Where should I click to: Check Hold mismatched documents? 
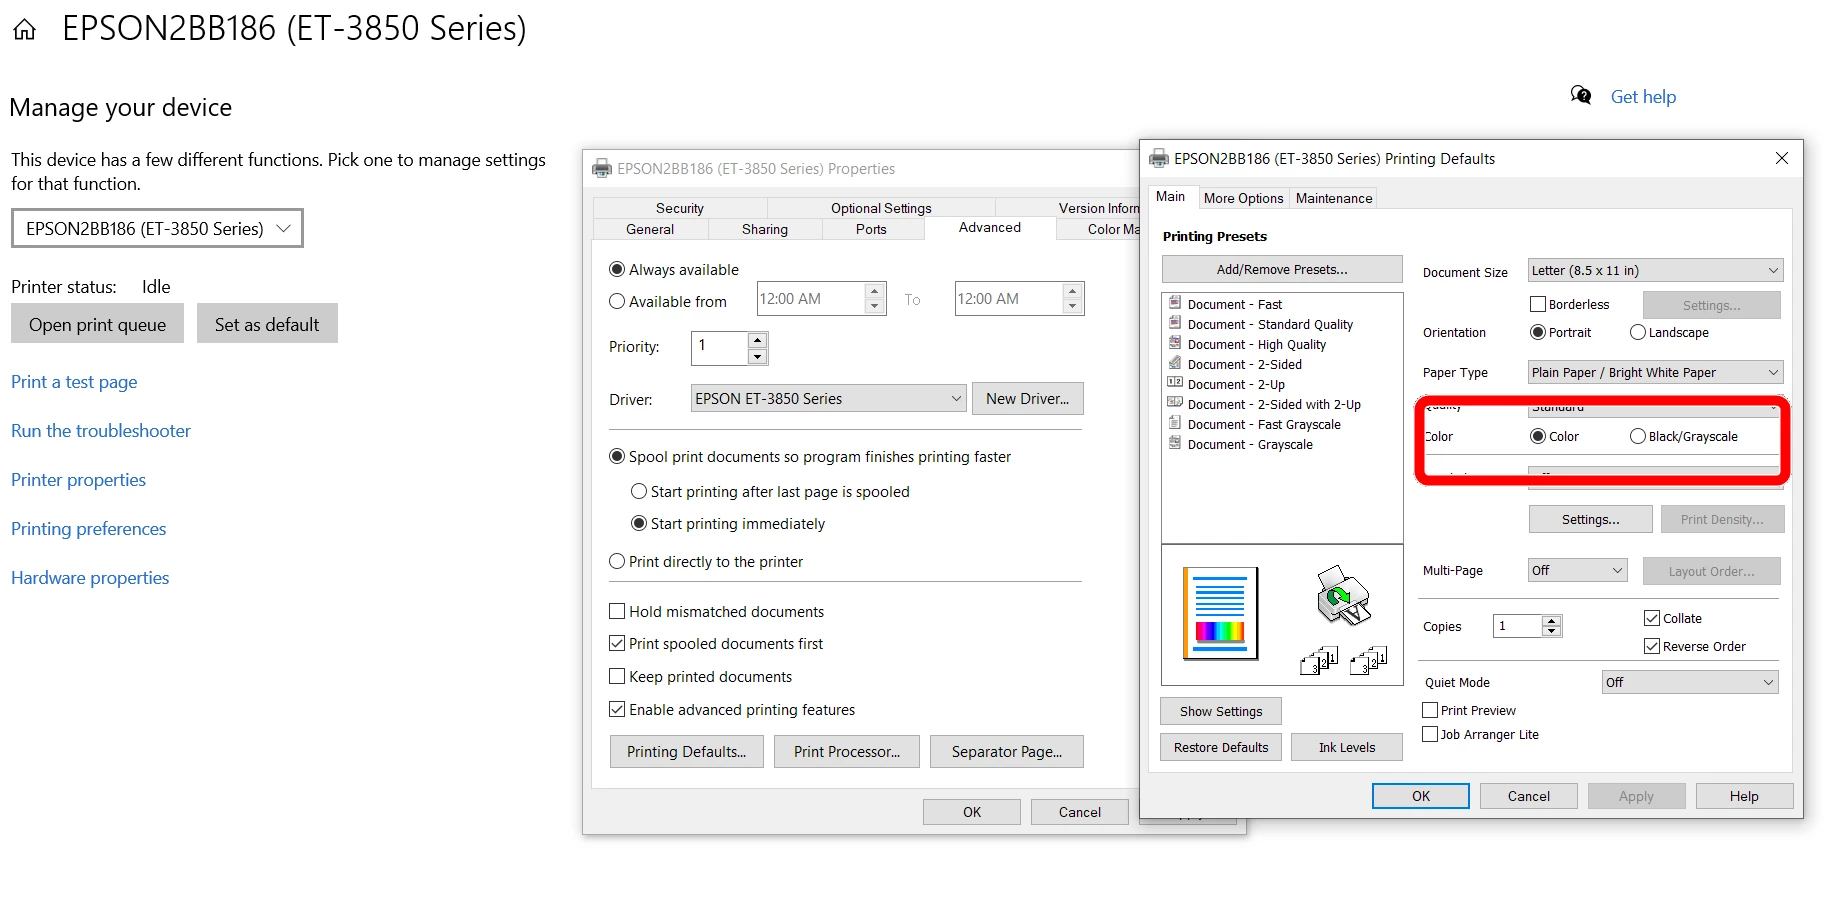617,611
